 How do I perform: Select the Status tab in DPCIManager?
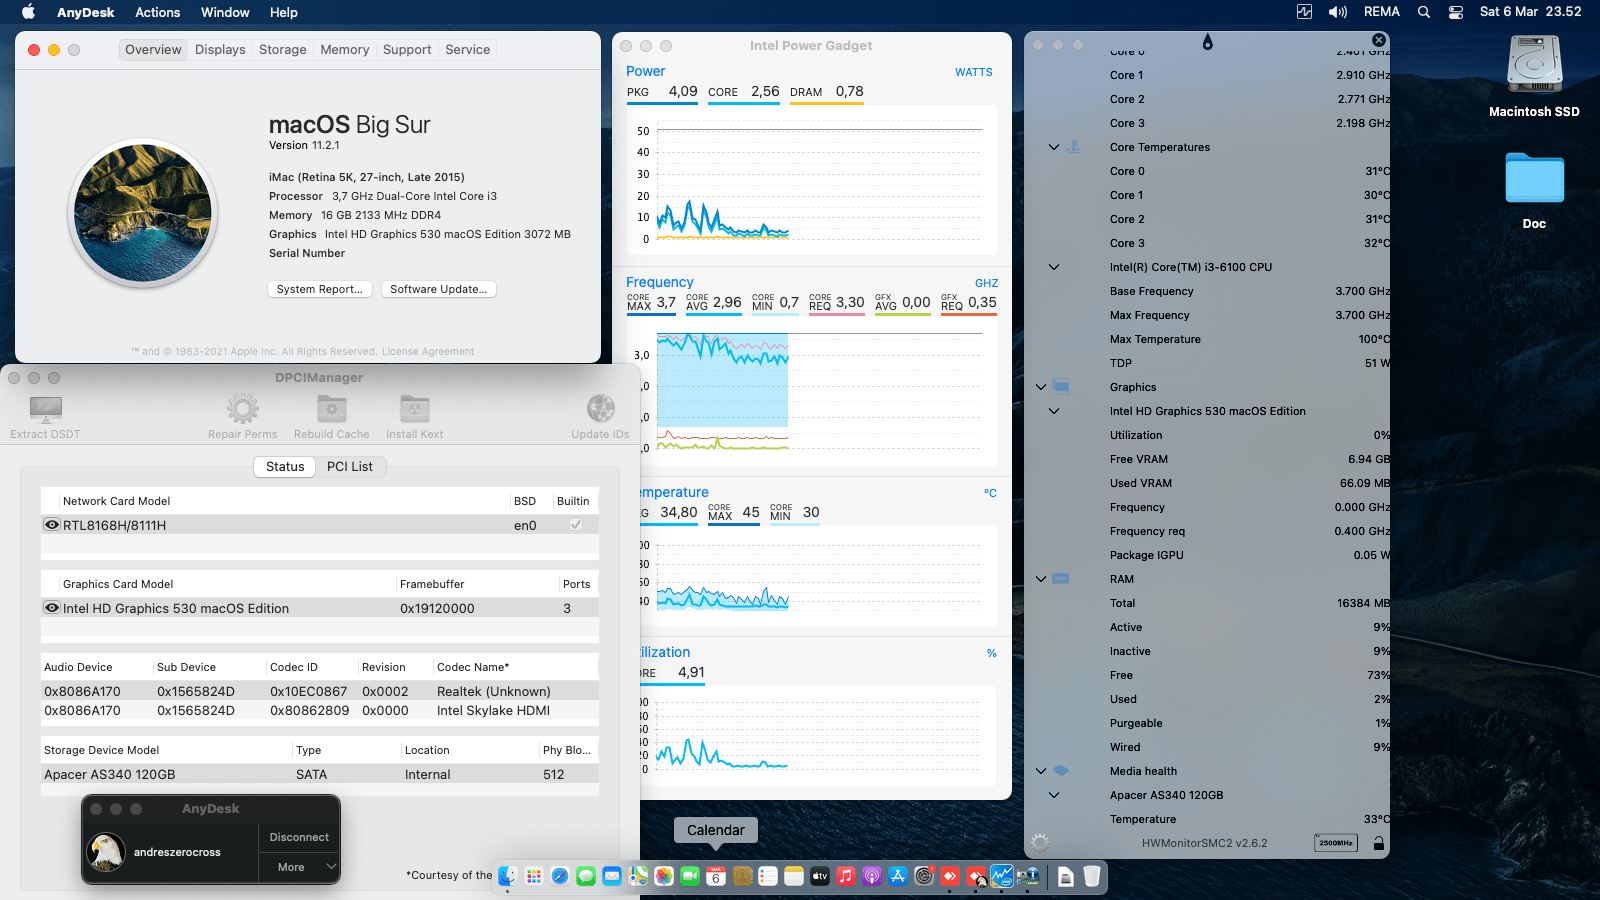tap(285, 466)
